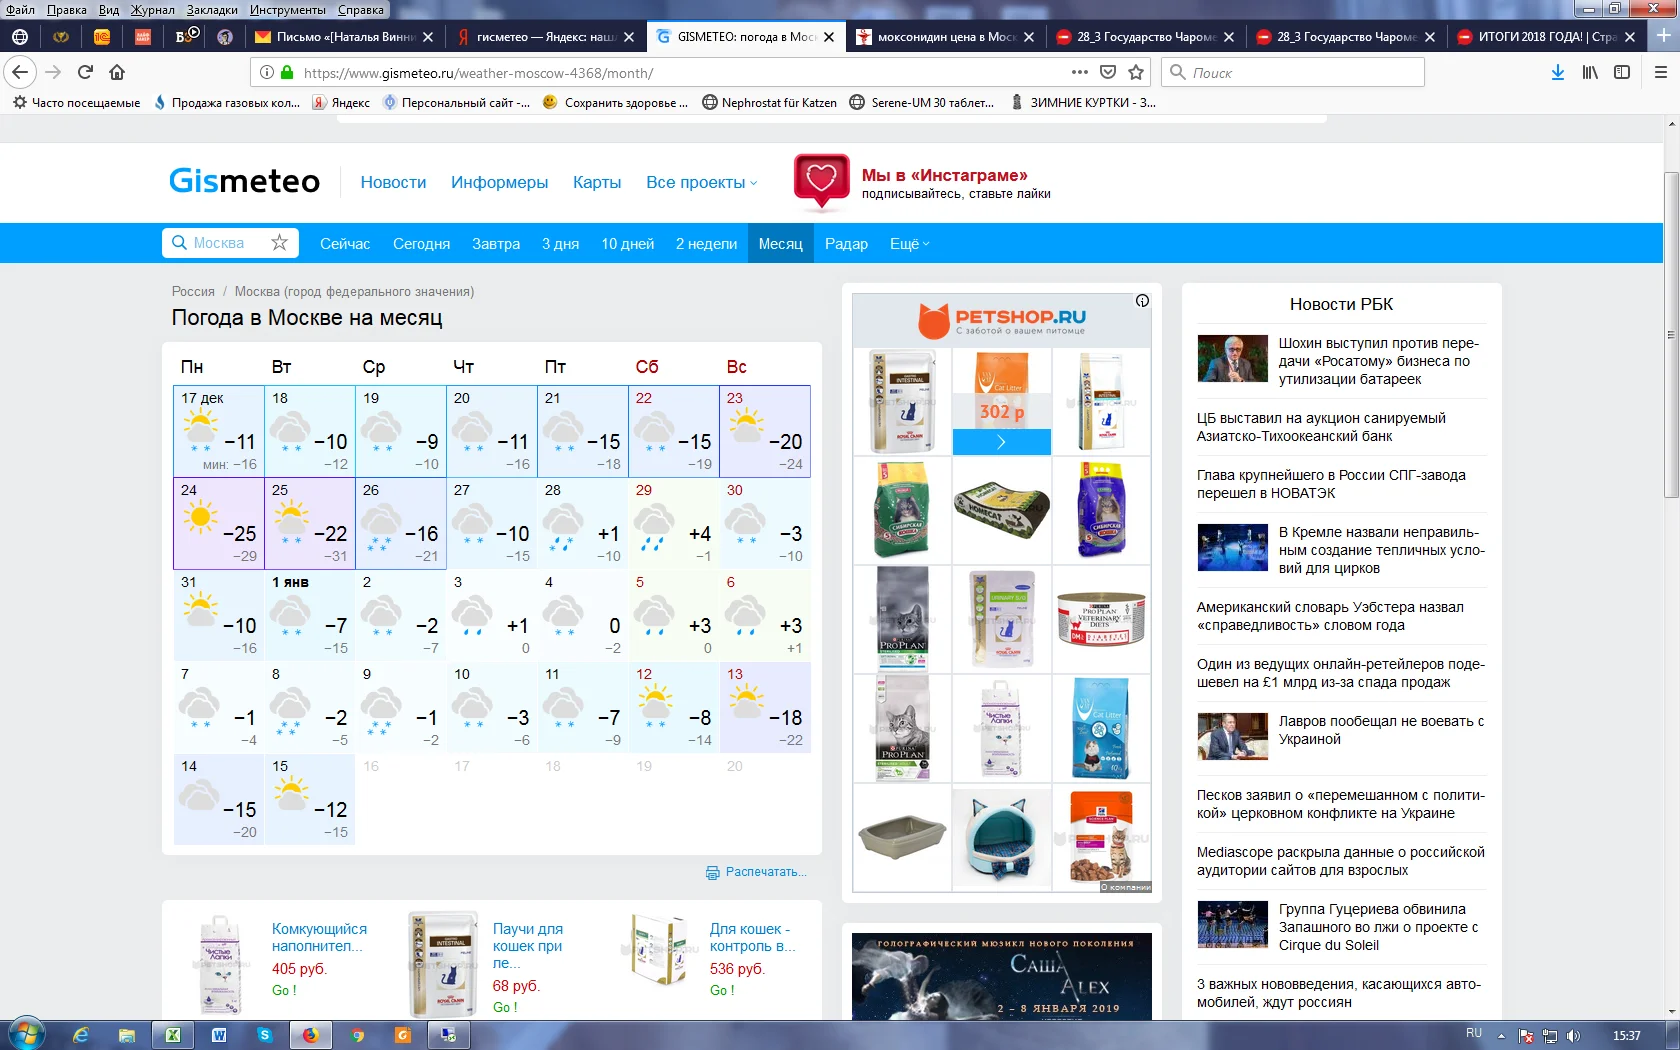The image size is (1680, 1050).
Task: Reload the current Gismeteo page
Action: [x=85, y=72]
